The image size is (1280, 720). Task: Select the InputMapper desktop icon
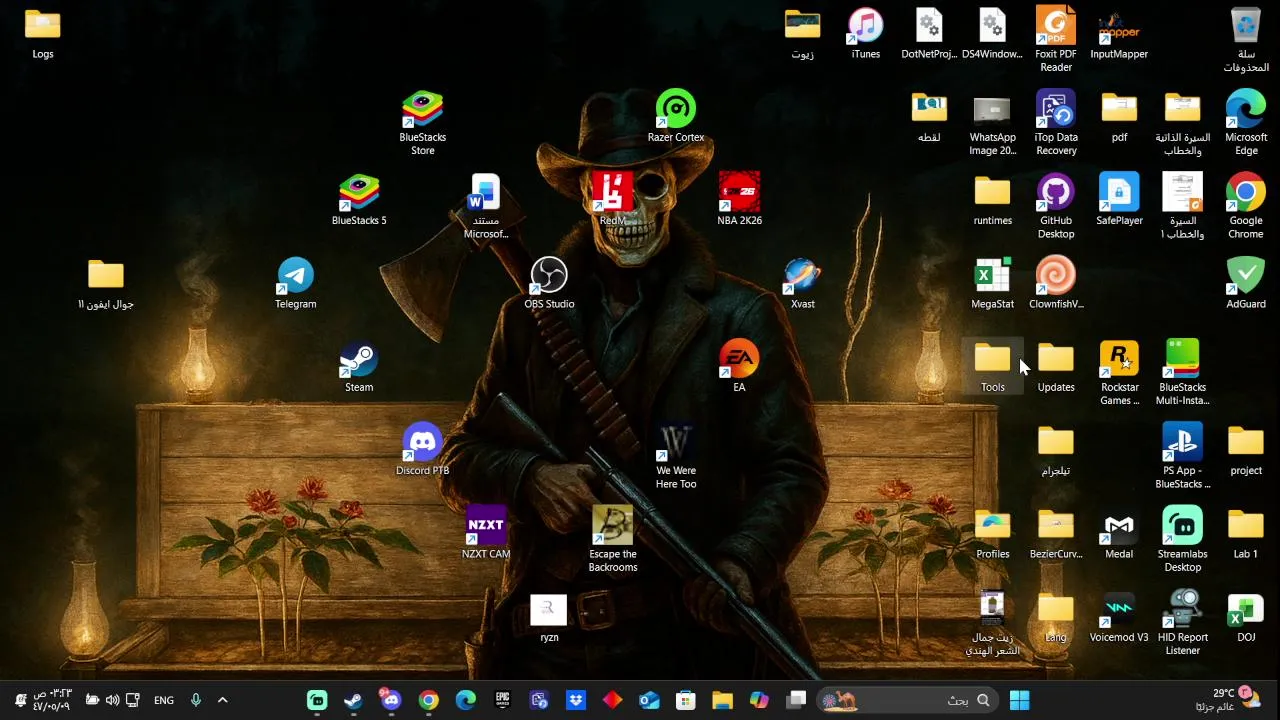tap(1119, 34)
